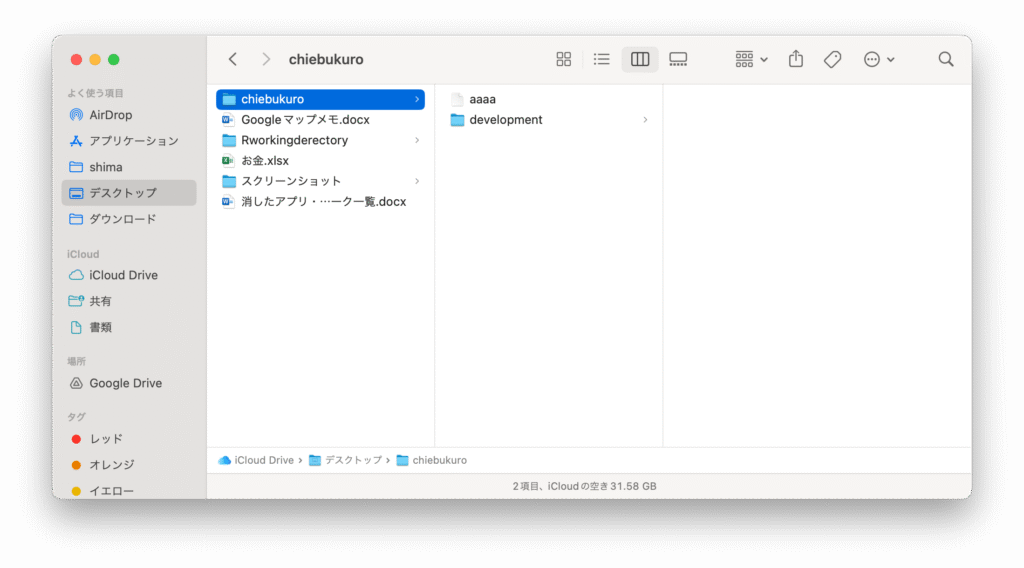Select the スクリーンショット folder
1024x568 pixels.
(320, 181)
